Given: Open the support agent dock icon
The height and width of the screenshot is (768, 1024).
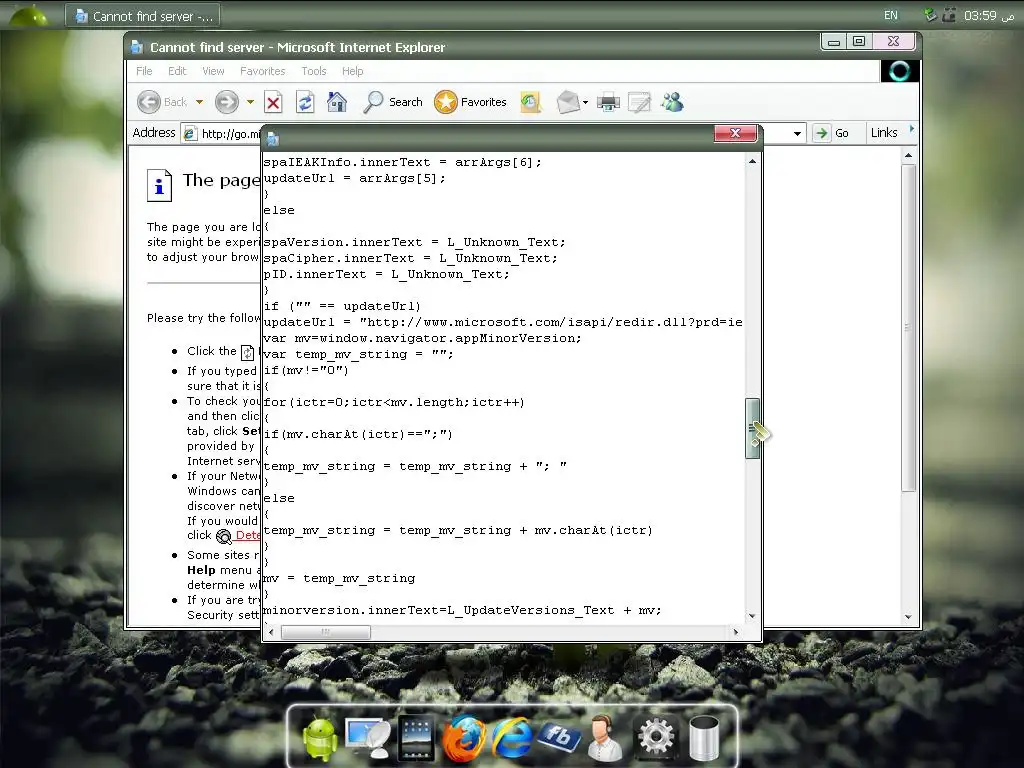Looking at the screenshot, I should [605, 738].
